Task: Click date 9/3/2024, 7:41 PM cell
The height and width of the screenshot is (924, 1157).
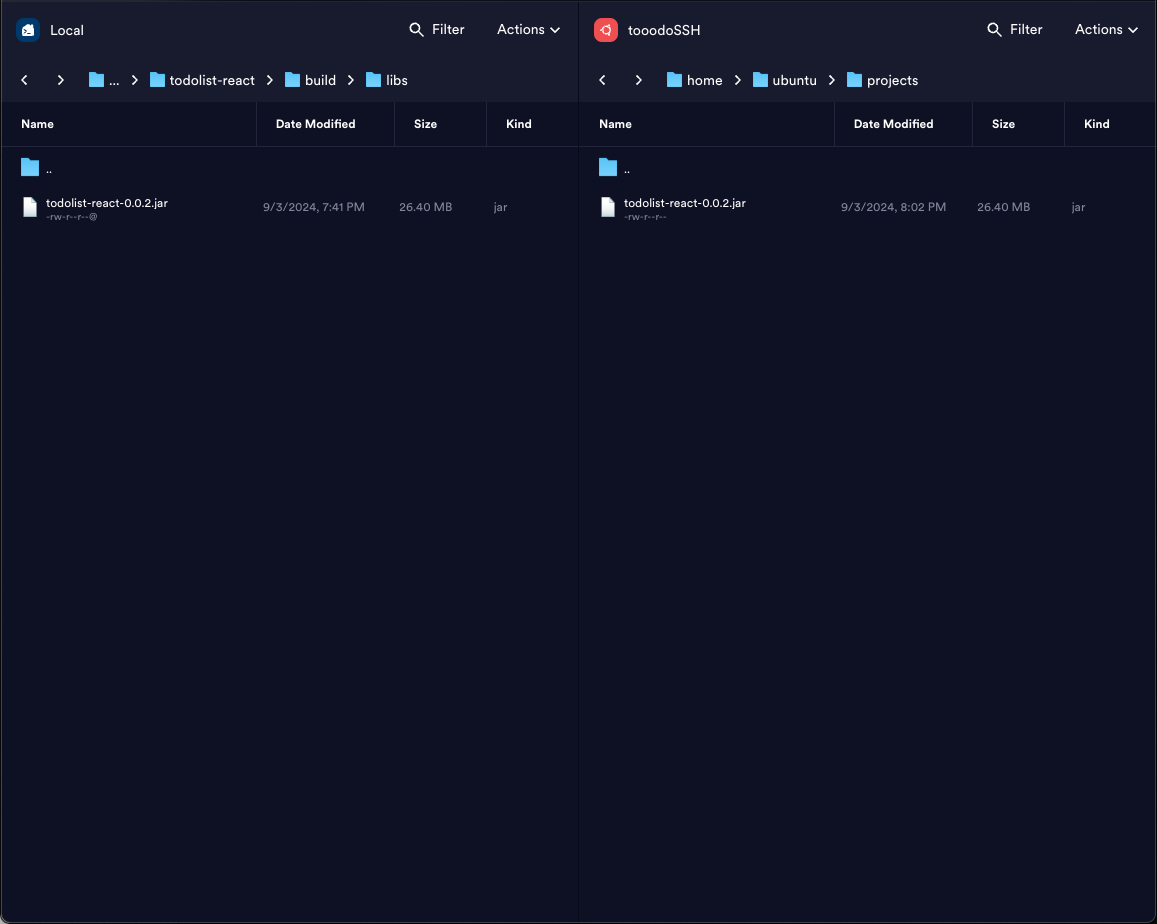Action: click(x=314, y=207)
